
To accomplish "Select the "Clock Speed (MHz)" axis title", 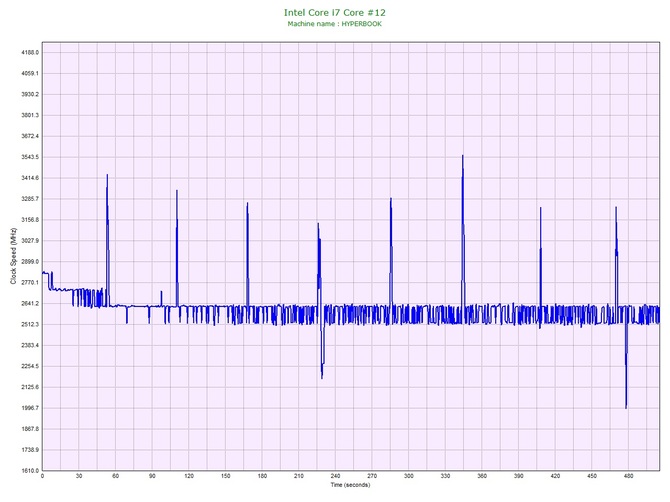I will (14, 256).
